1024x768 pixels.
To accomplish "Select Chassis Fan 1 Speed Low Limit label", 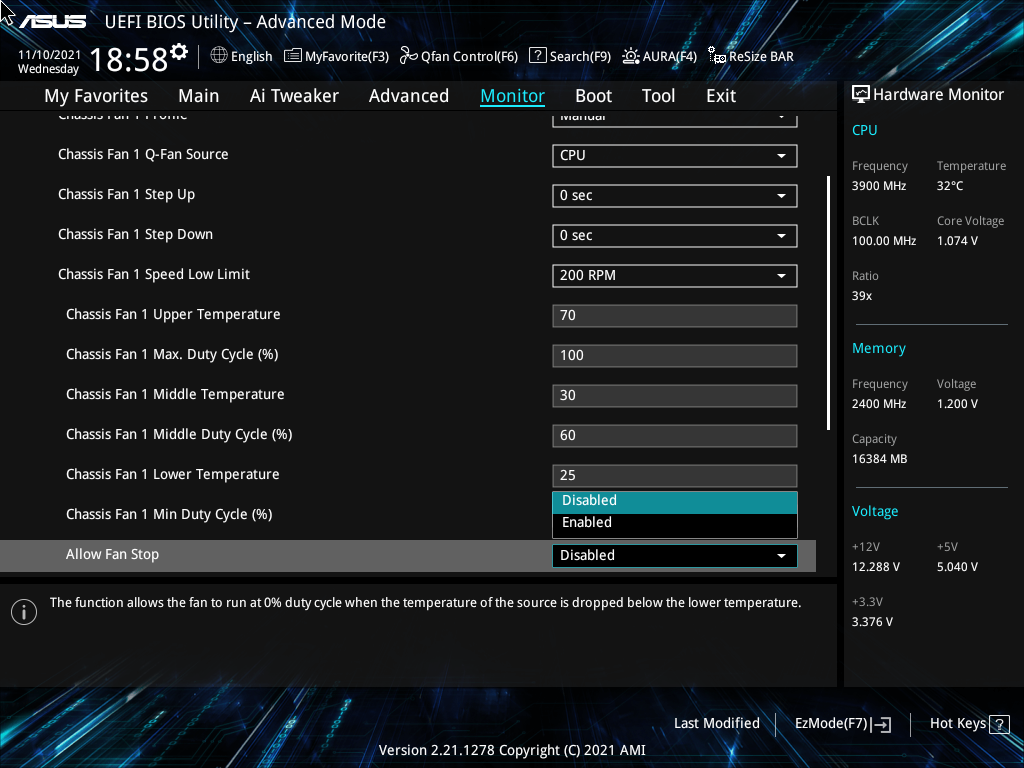I will pos(154,274).
